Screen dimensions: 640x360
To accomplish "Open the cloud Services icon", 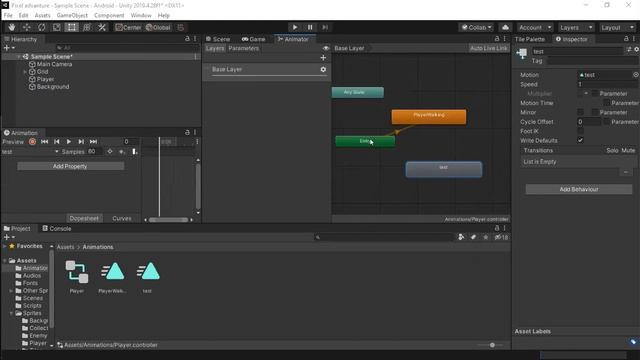I will [x=505, y=27].
